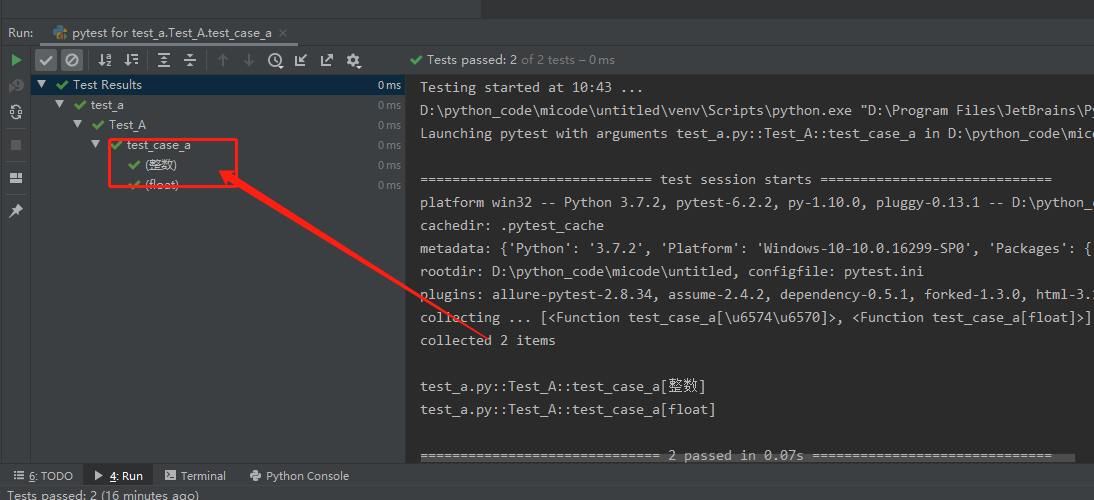Viewport: 1094px width, 500px height.
Task: Click 'test_a.py::Test_A::test_case_a[float]' output line
Action: point(568,409)
